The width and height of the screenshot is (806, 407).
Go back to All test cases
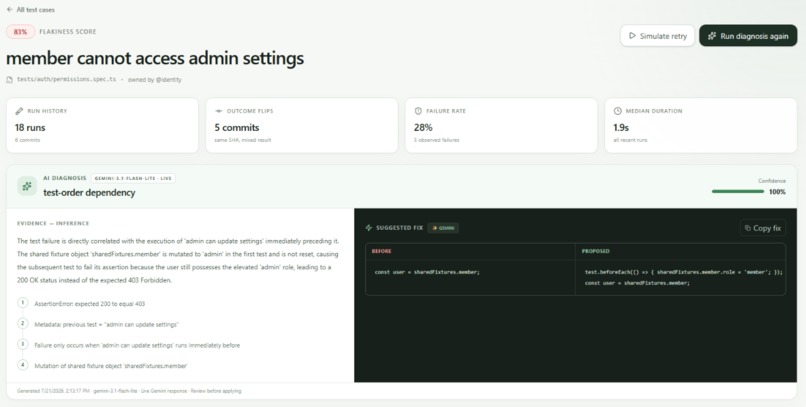[30, 9]
